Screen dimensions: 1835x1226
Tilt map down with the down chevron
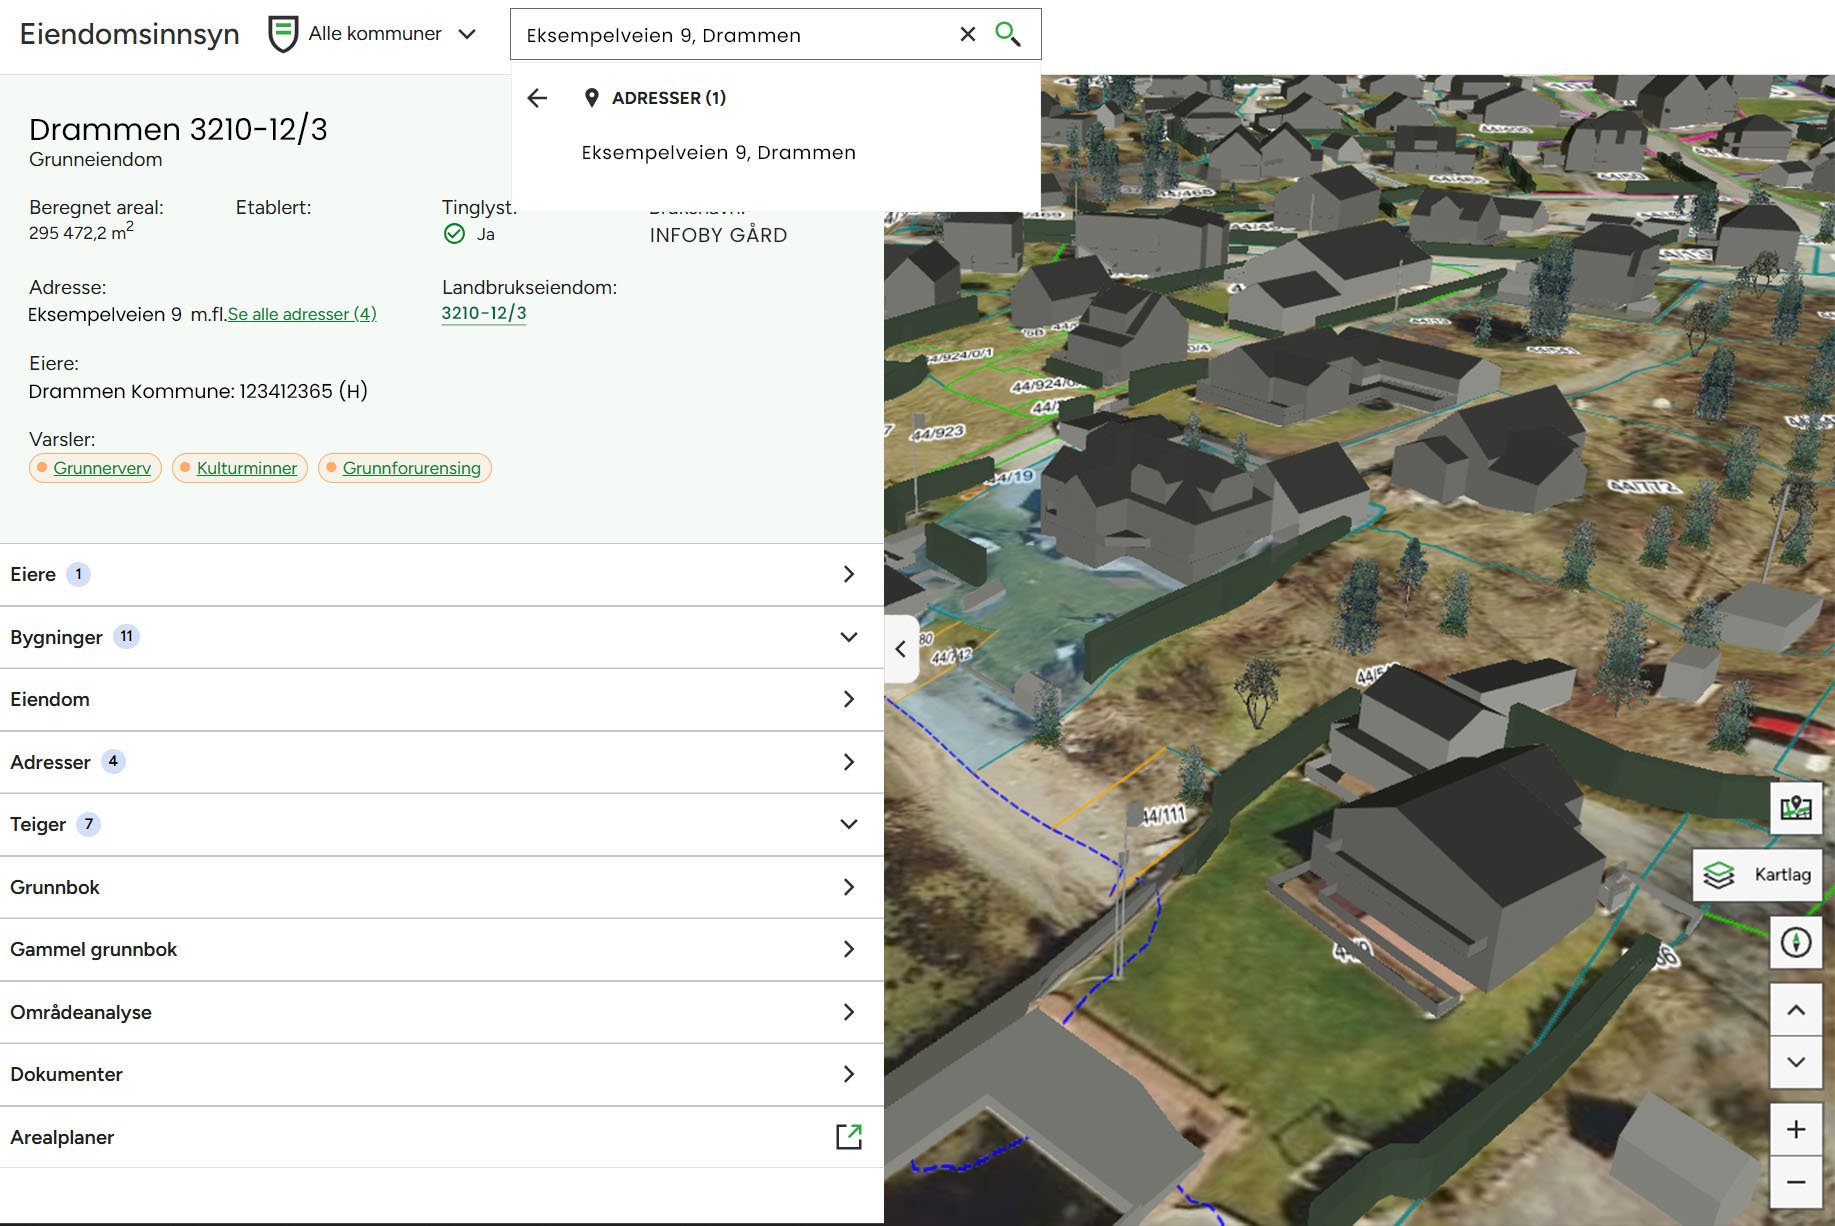coord(1796,1062)
